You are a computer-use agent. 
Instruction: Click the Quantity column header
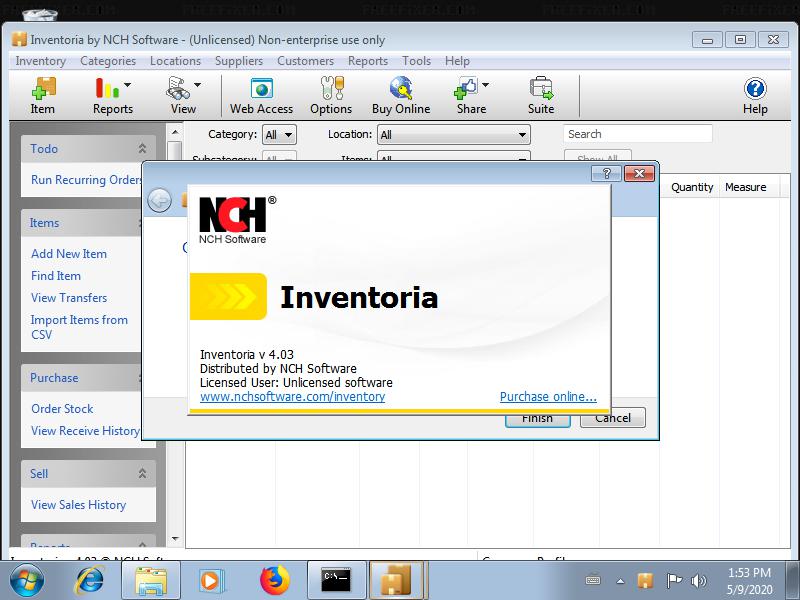(x=692, y=187)
